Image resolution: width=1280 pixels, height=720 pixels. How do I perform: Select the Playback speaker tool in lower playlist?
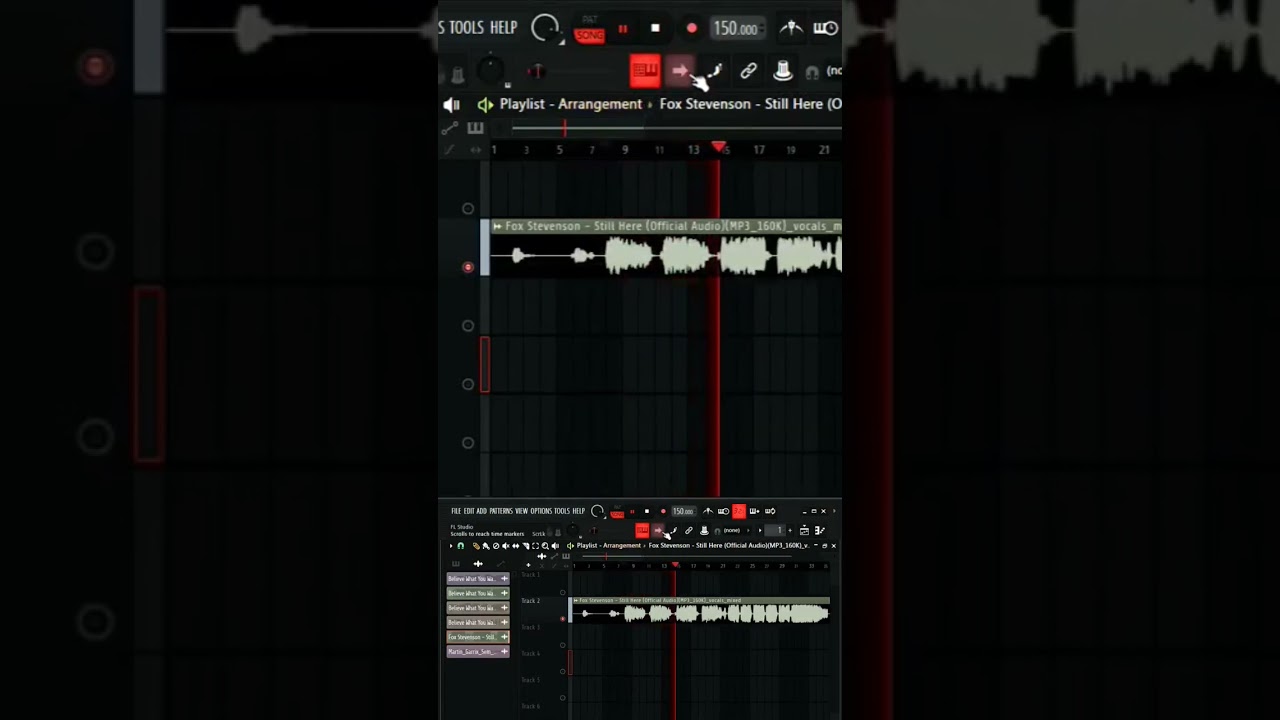(x=555, y=546)
